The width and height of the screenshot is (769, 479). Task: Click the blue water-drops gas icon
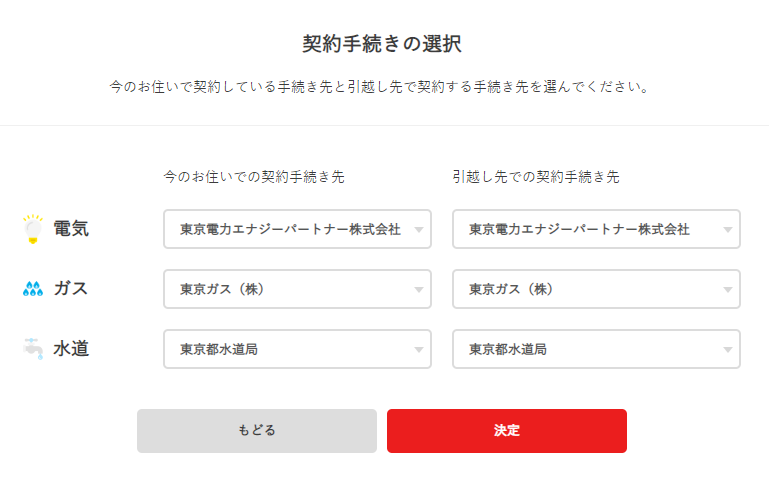pos(33,289)
